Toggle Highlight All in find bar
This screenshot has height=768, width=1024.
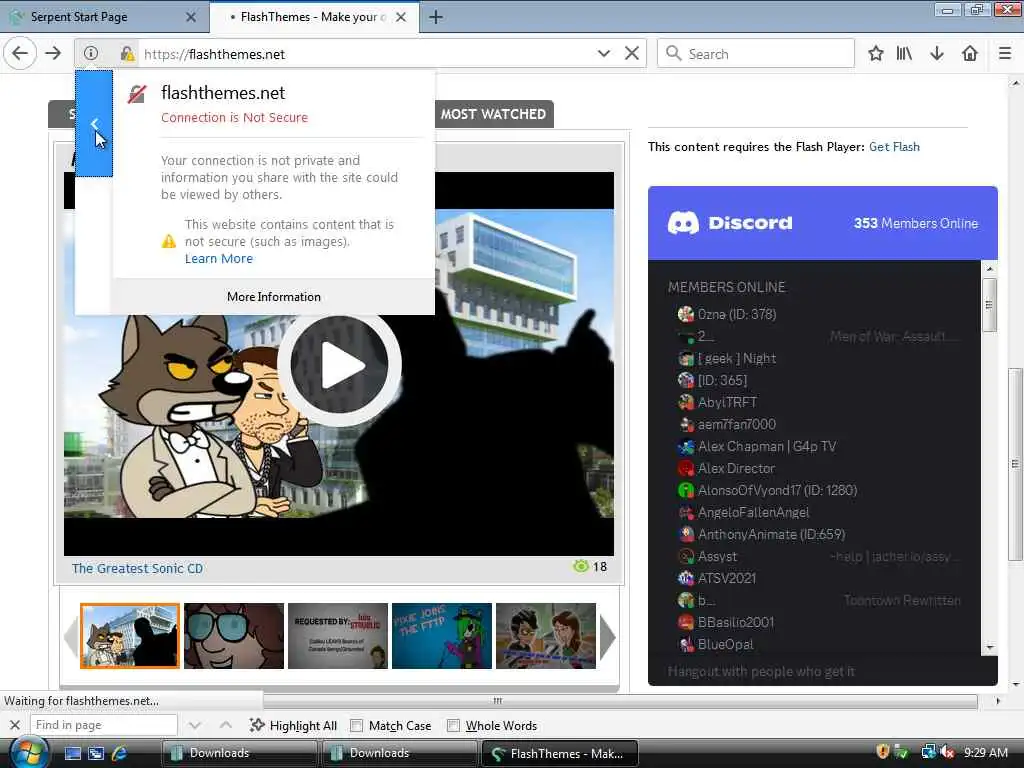coord(293,725)
